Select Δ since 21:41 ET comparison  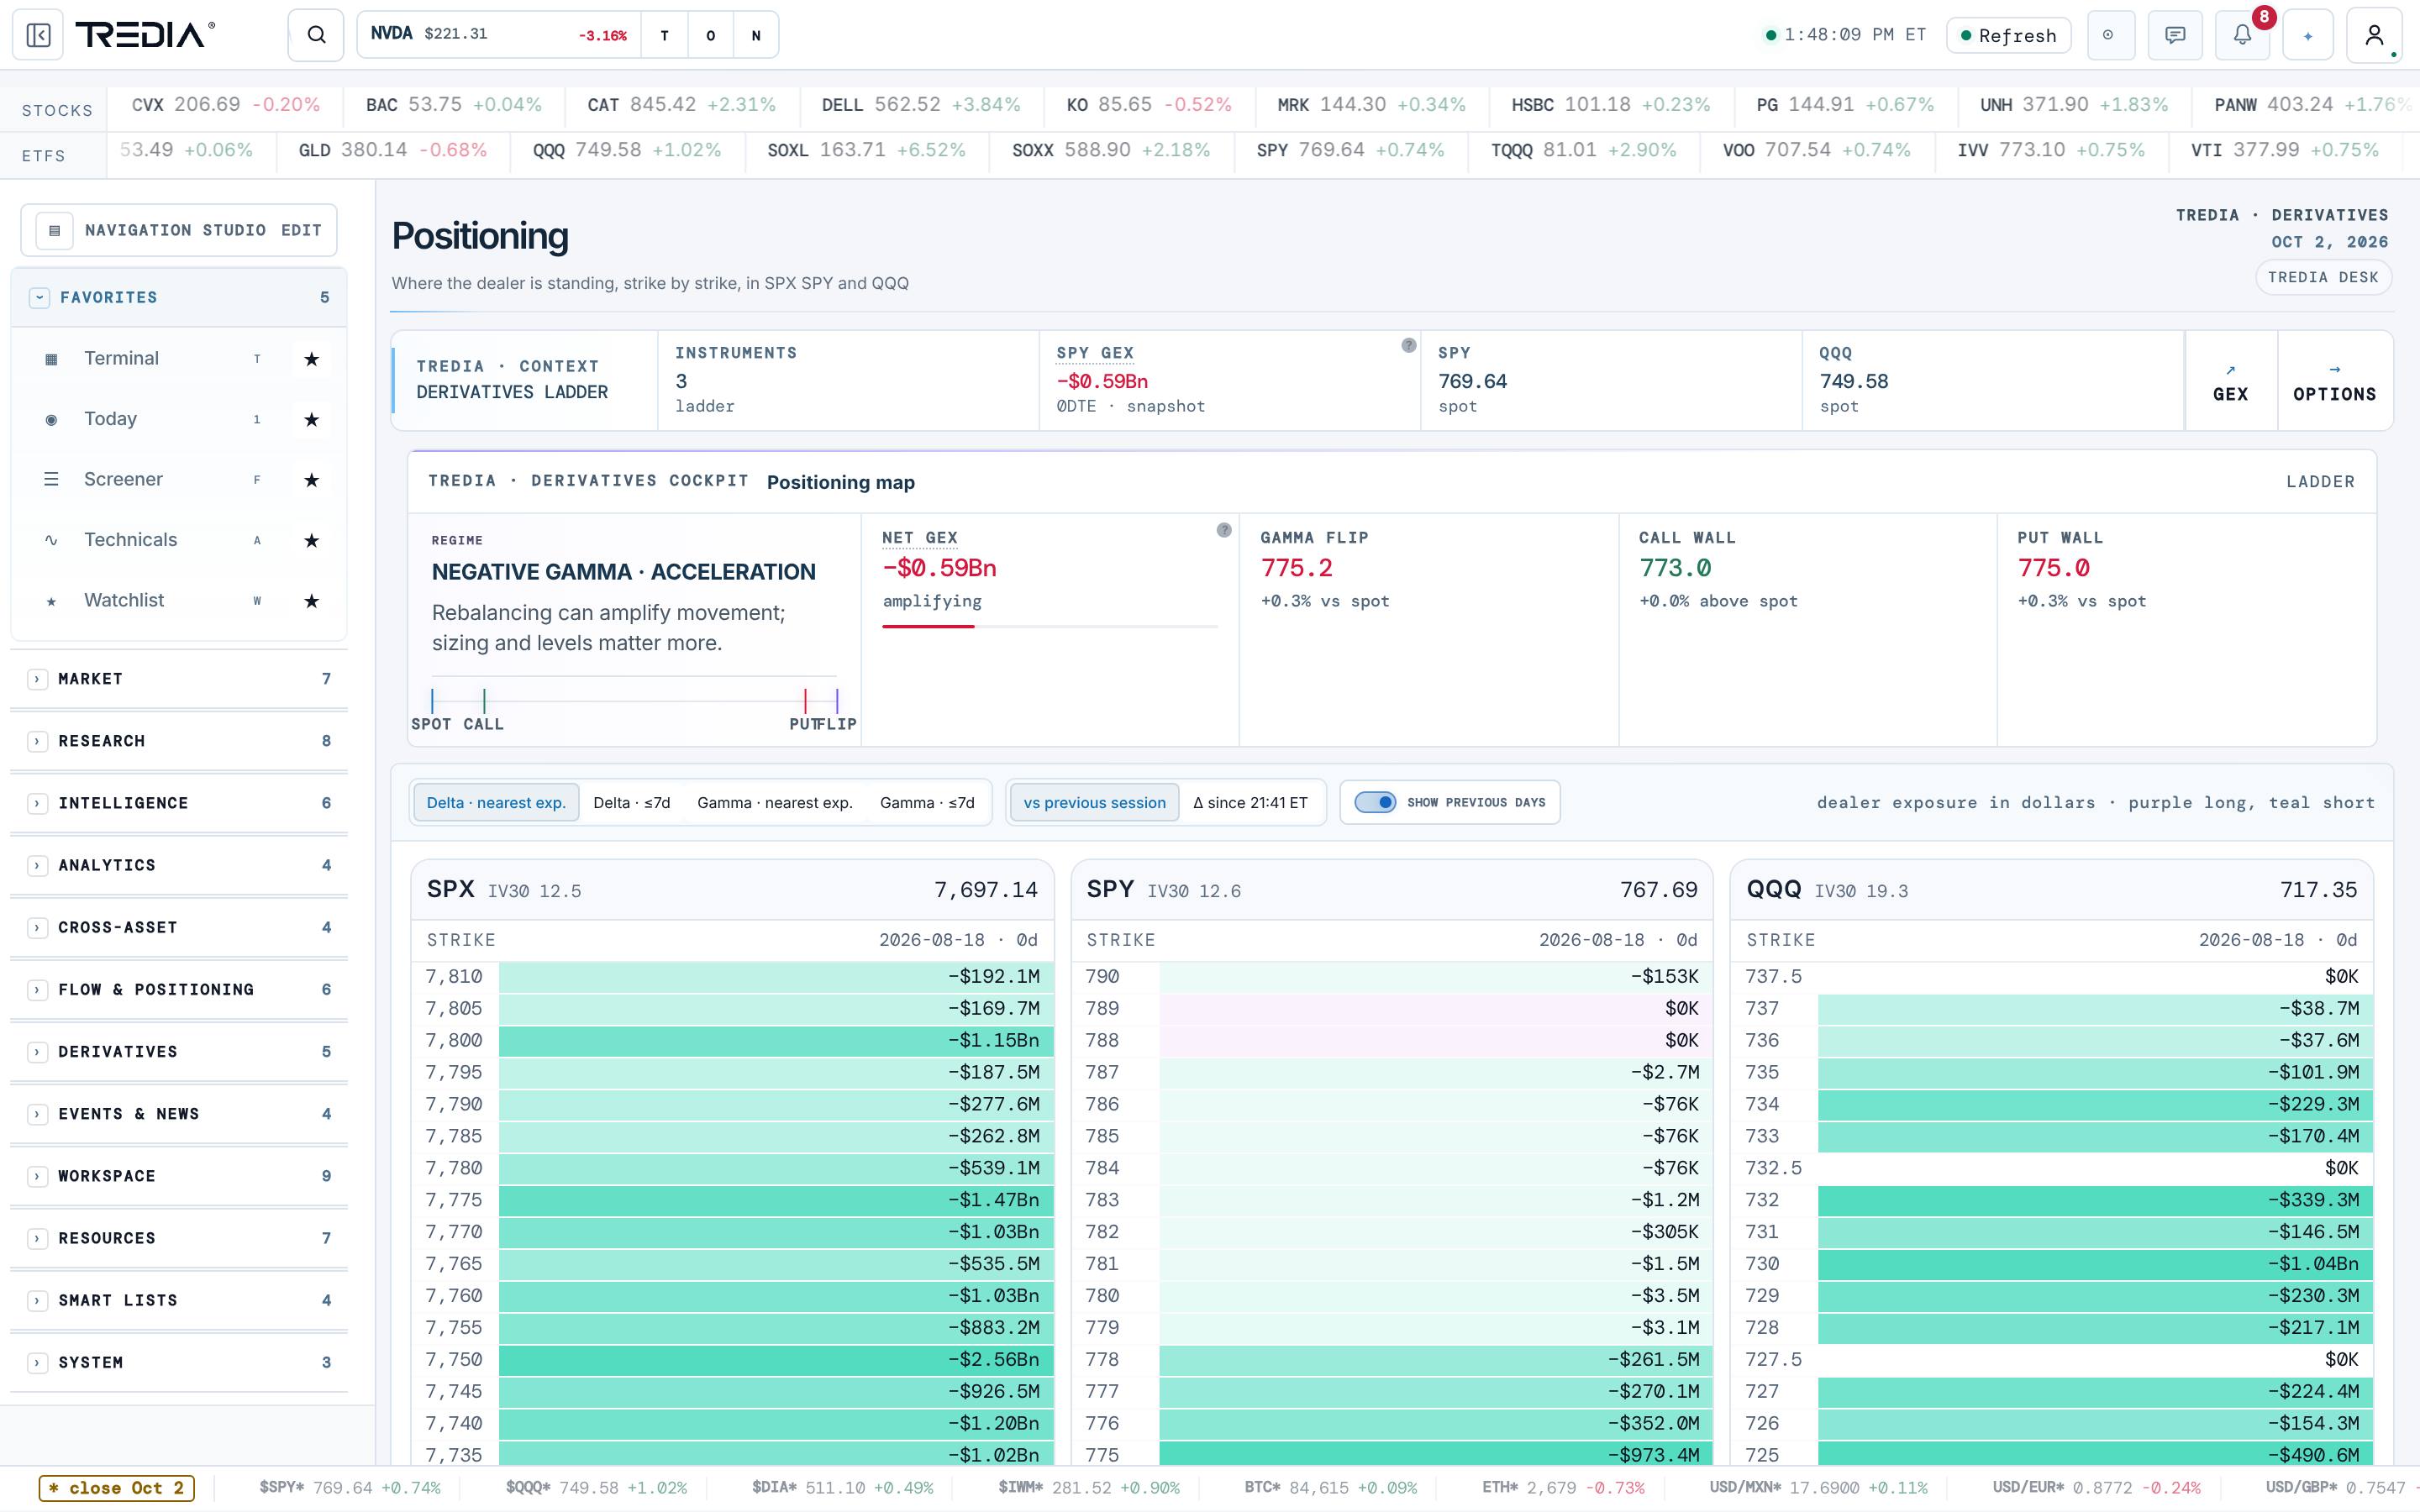1250,802
